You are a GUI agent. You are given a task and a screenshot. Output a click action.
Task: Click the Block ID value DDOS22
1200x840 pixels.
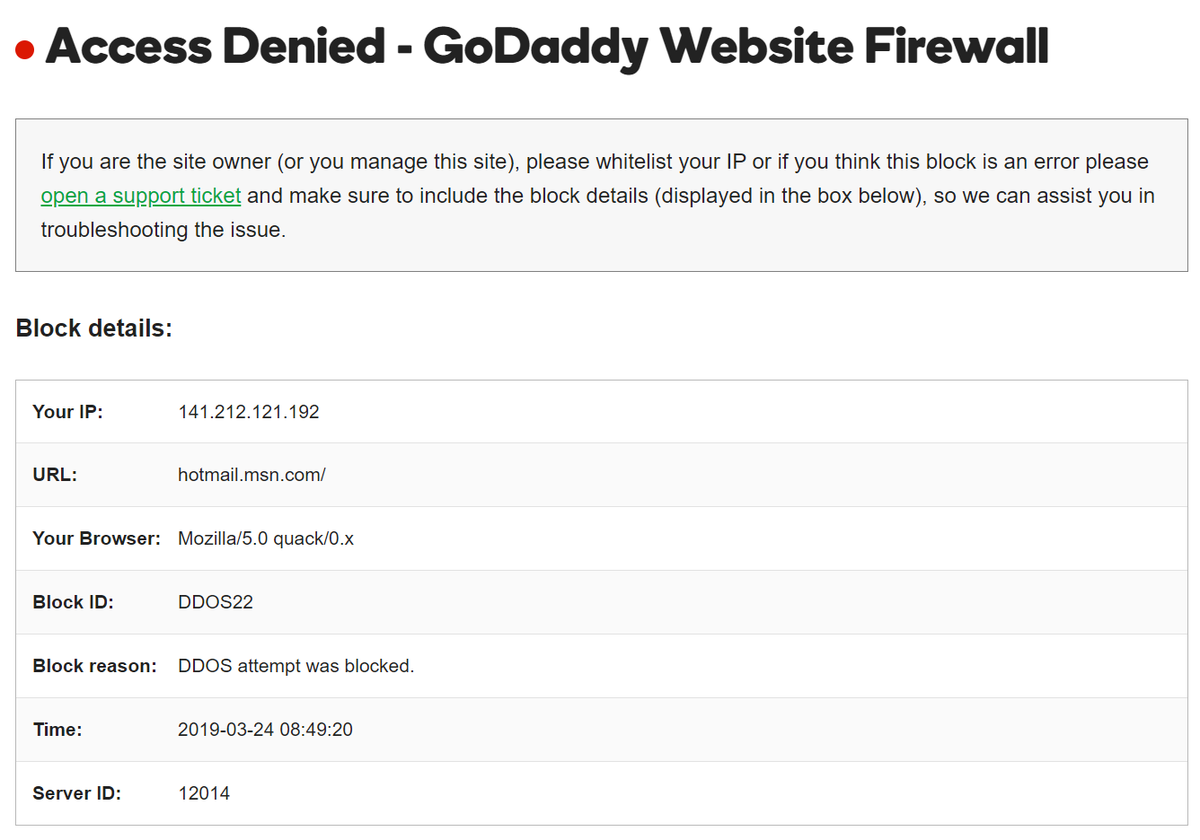coord(215,603)
